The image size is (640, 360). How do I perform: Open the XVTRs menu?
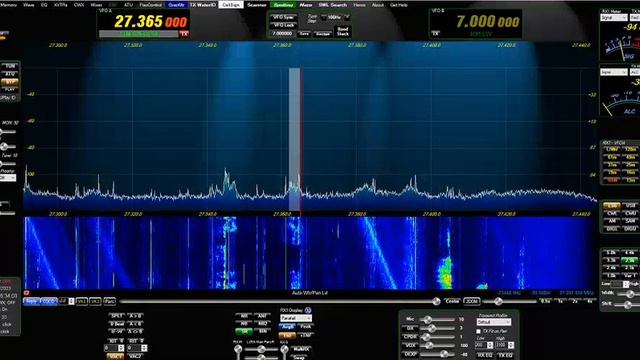61,5
